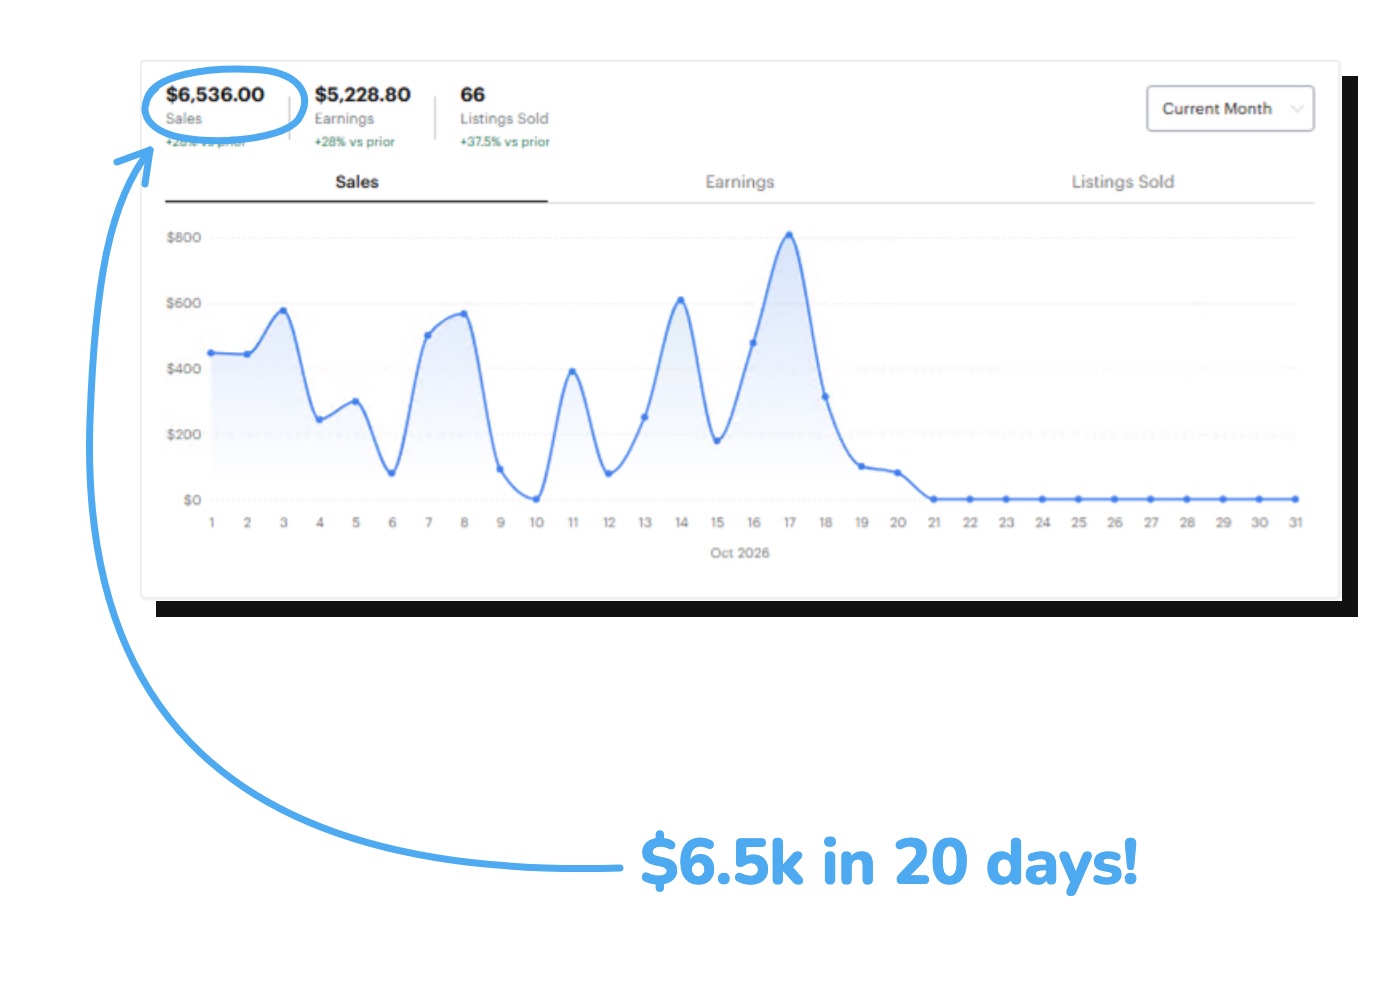Click the day 14 data point on chart
The image size is (1400, 988).
click(x=681, y=300)
